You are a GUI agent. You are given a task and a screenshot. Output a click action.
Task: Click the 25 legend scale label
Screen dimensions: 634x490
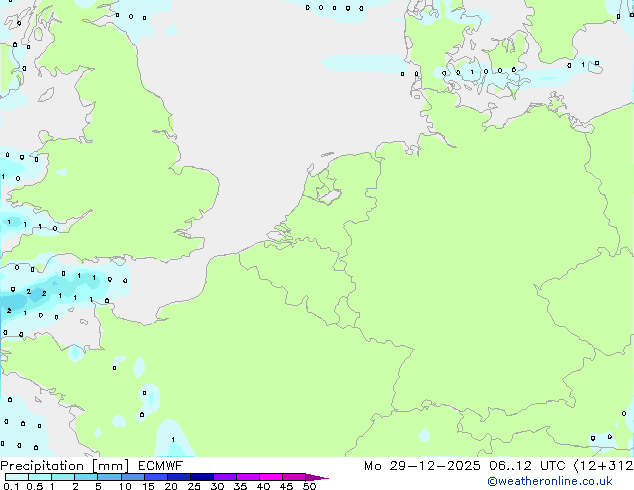click(x=194, y=486)
